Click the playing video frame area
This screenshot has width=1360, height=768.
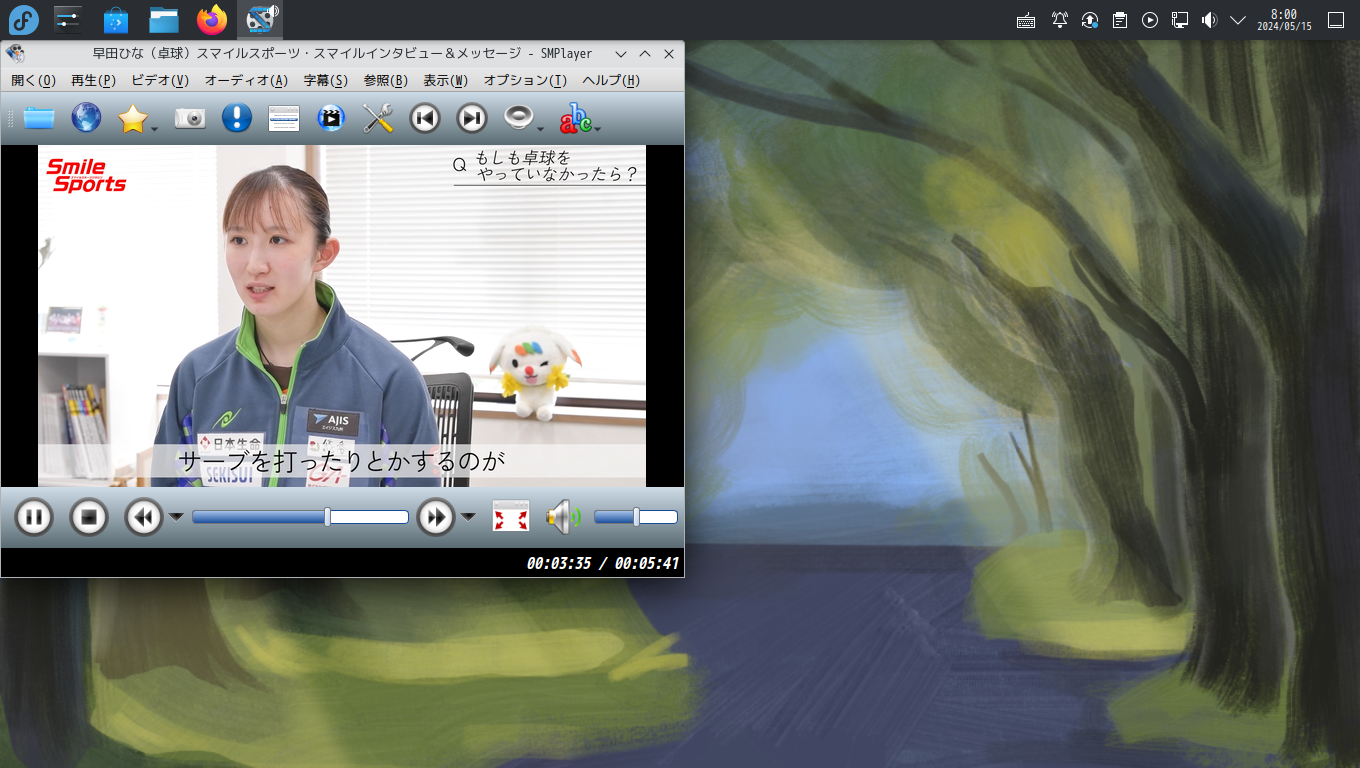coord(342,316)
